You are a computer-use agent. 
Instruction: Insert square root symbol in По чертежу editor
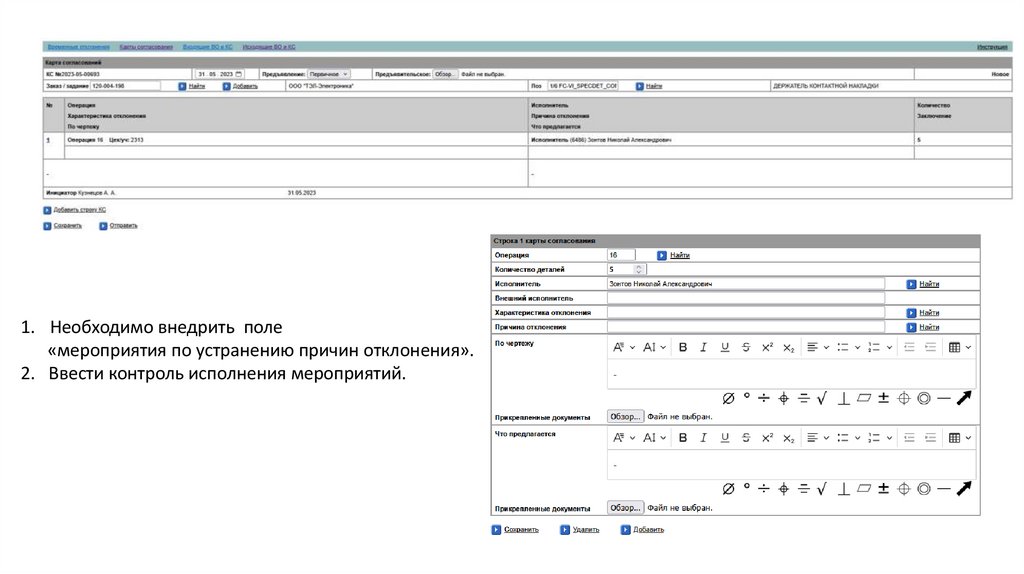[822, 398]
